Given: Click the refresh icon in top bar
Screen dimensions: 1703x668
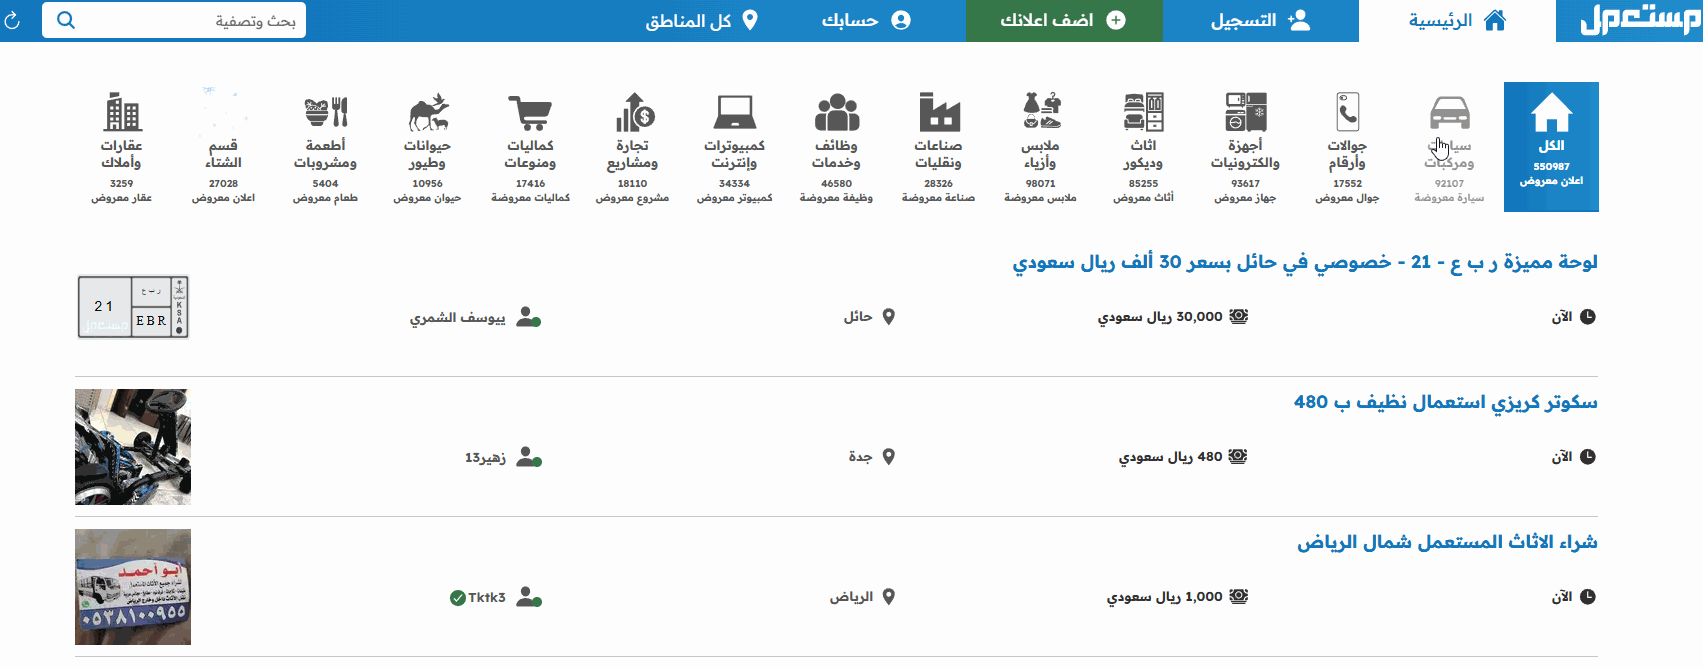Looking at the screenshot, I should click(x=13, y=21).
